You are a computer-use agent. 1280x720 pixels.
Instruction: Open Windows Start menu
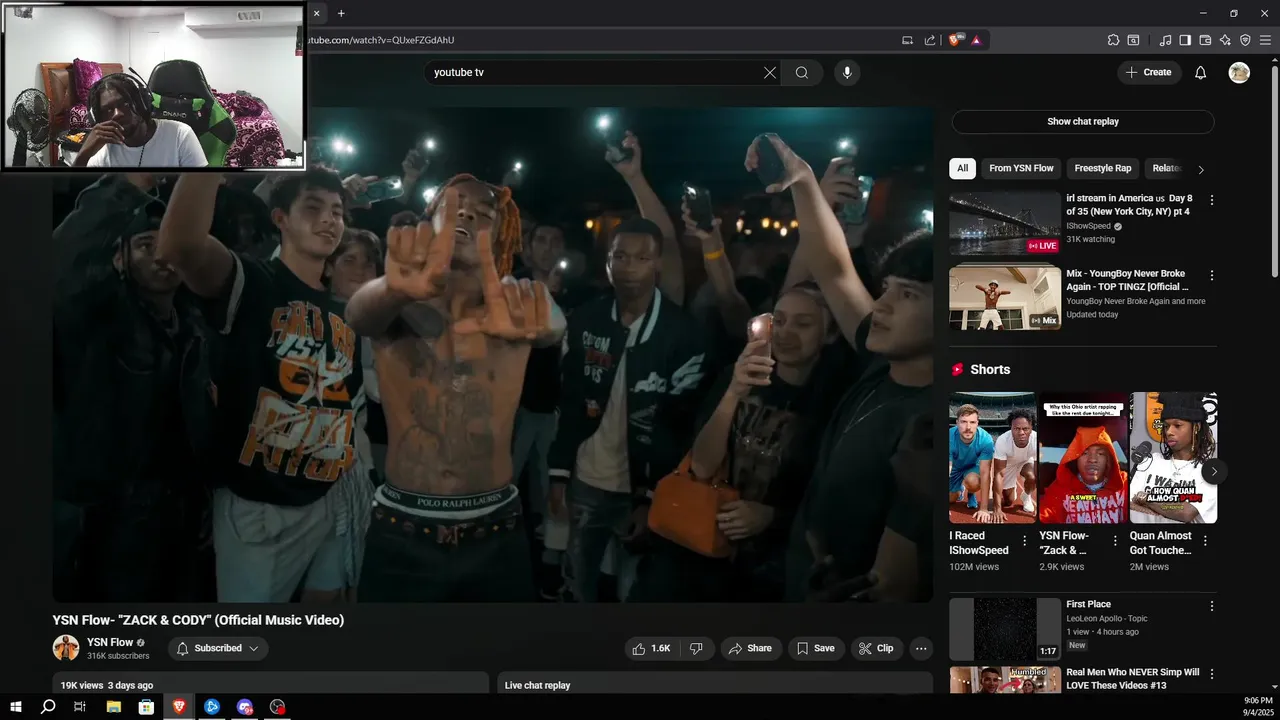click(15, 707)
